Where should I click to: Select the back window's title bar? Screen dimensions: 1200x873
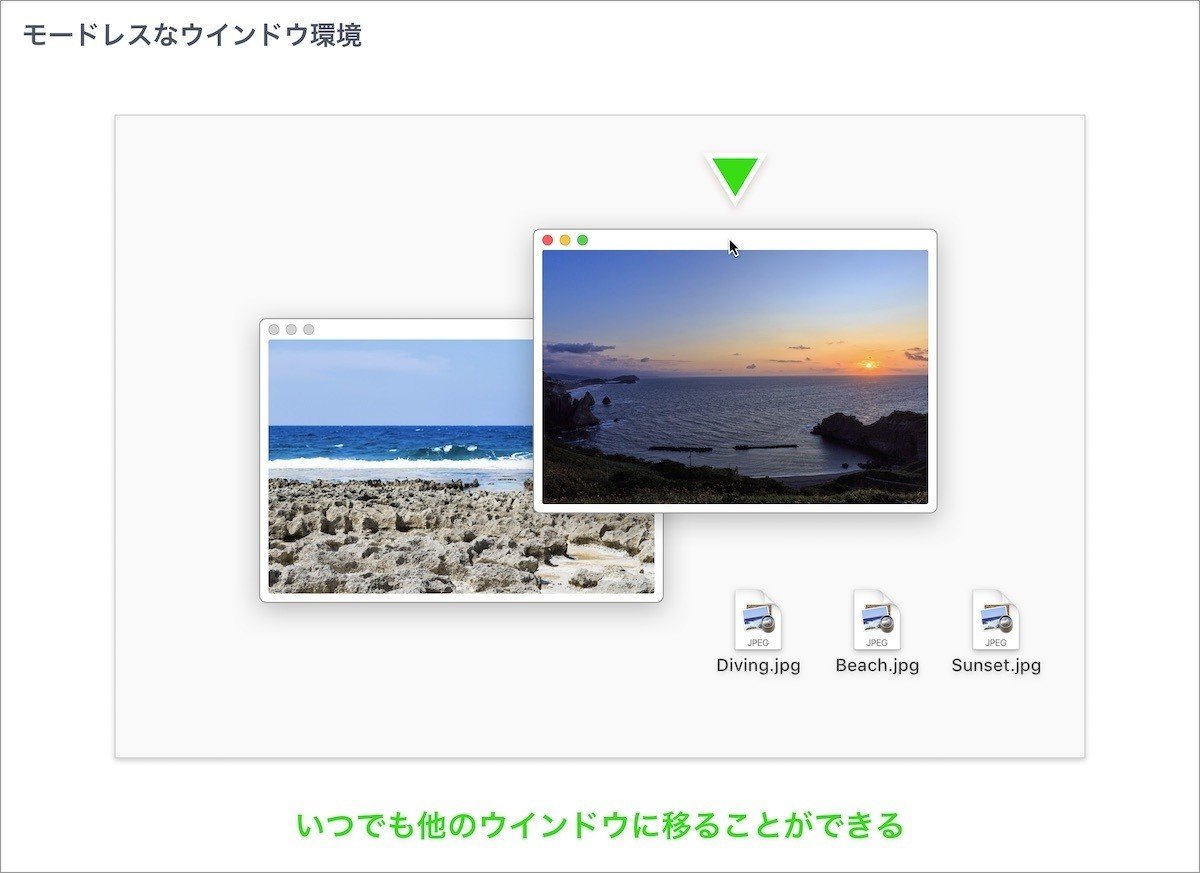(420, 327)
